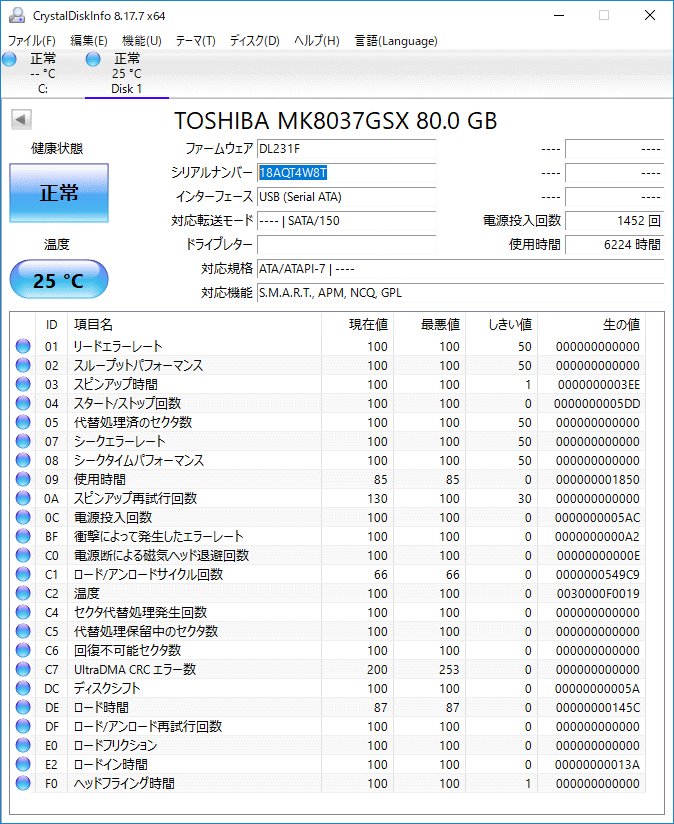Click the CrystalDiskInfo app icon in title bar
This screenshot has height=824, width=674.
pyautogui.click(x=17, y=16)
